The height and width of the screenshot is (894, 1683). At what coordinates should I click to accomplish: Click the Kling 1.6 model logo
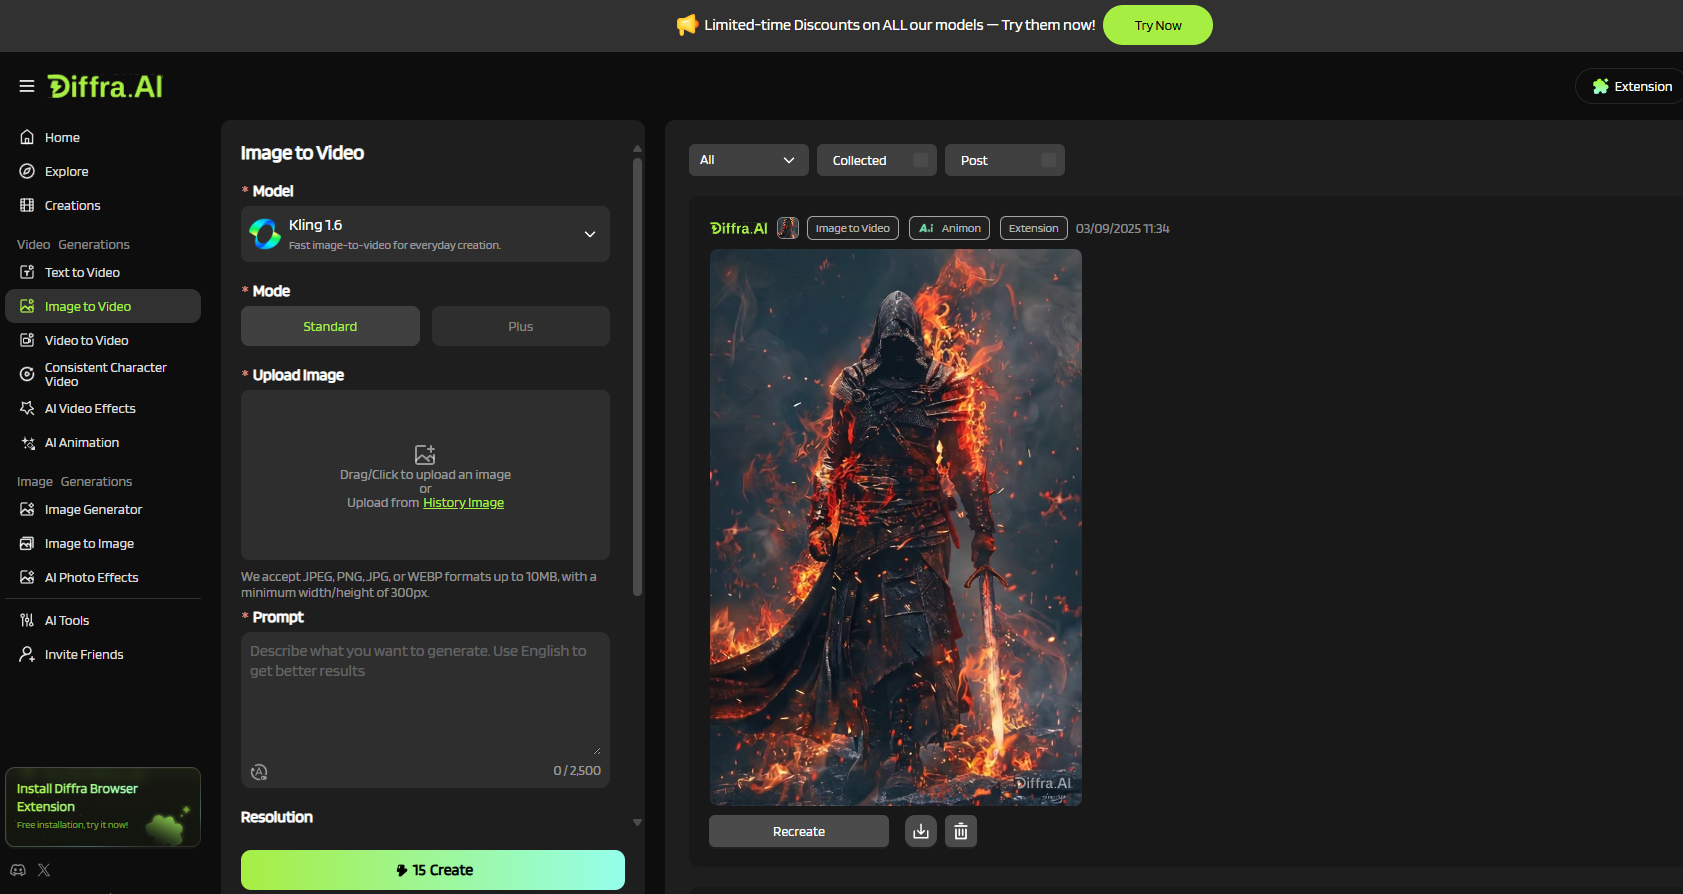(265, 234)
